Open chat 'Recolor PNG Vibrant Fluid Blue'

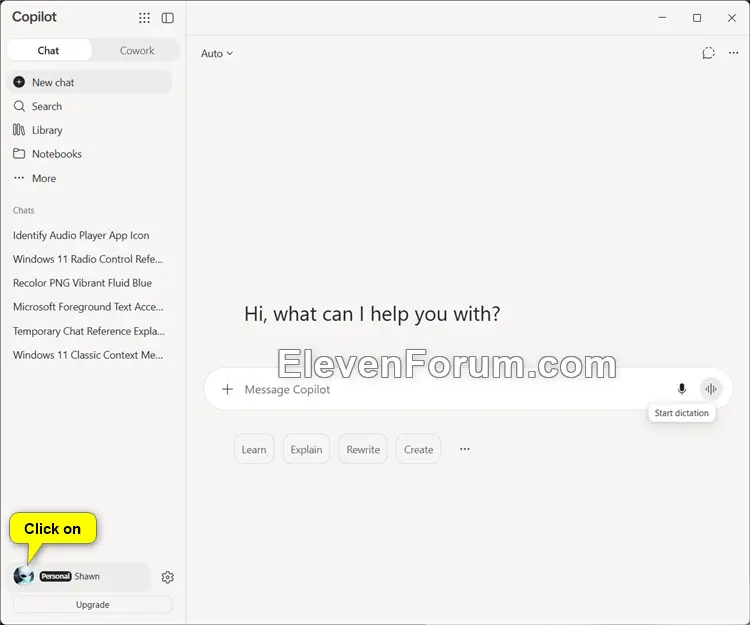(82, 283)
